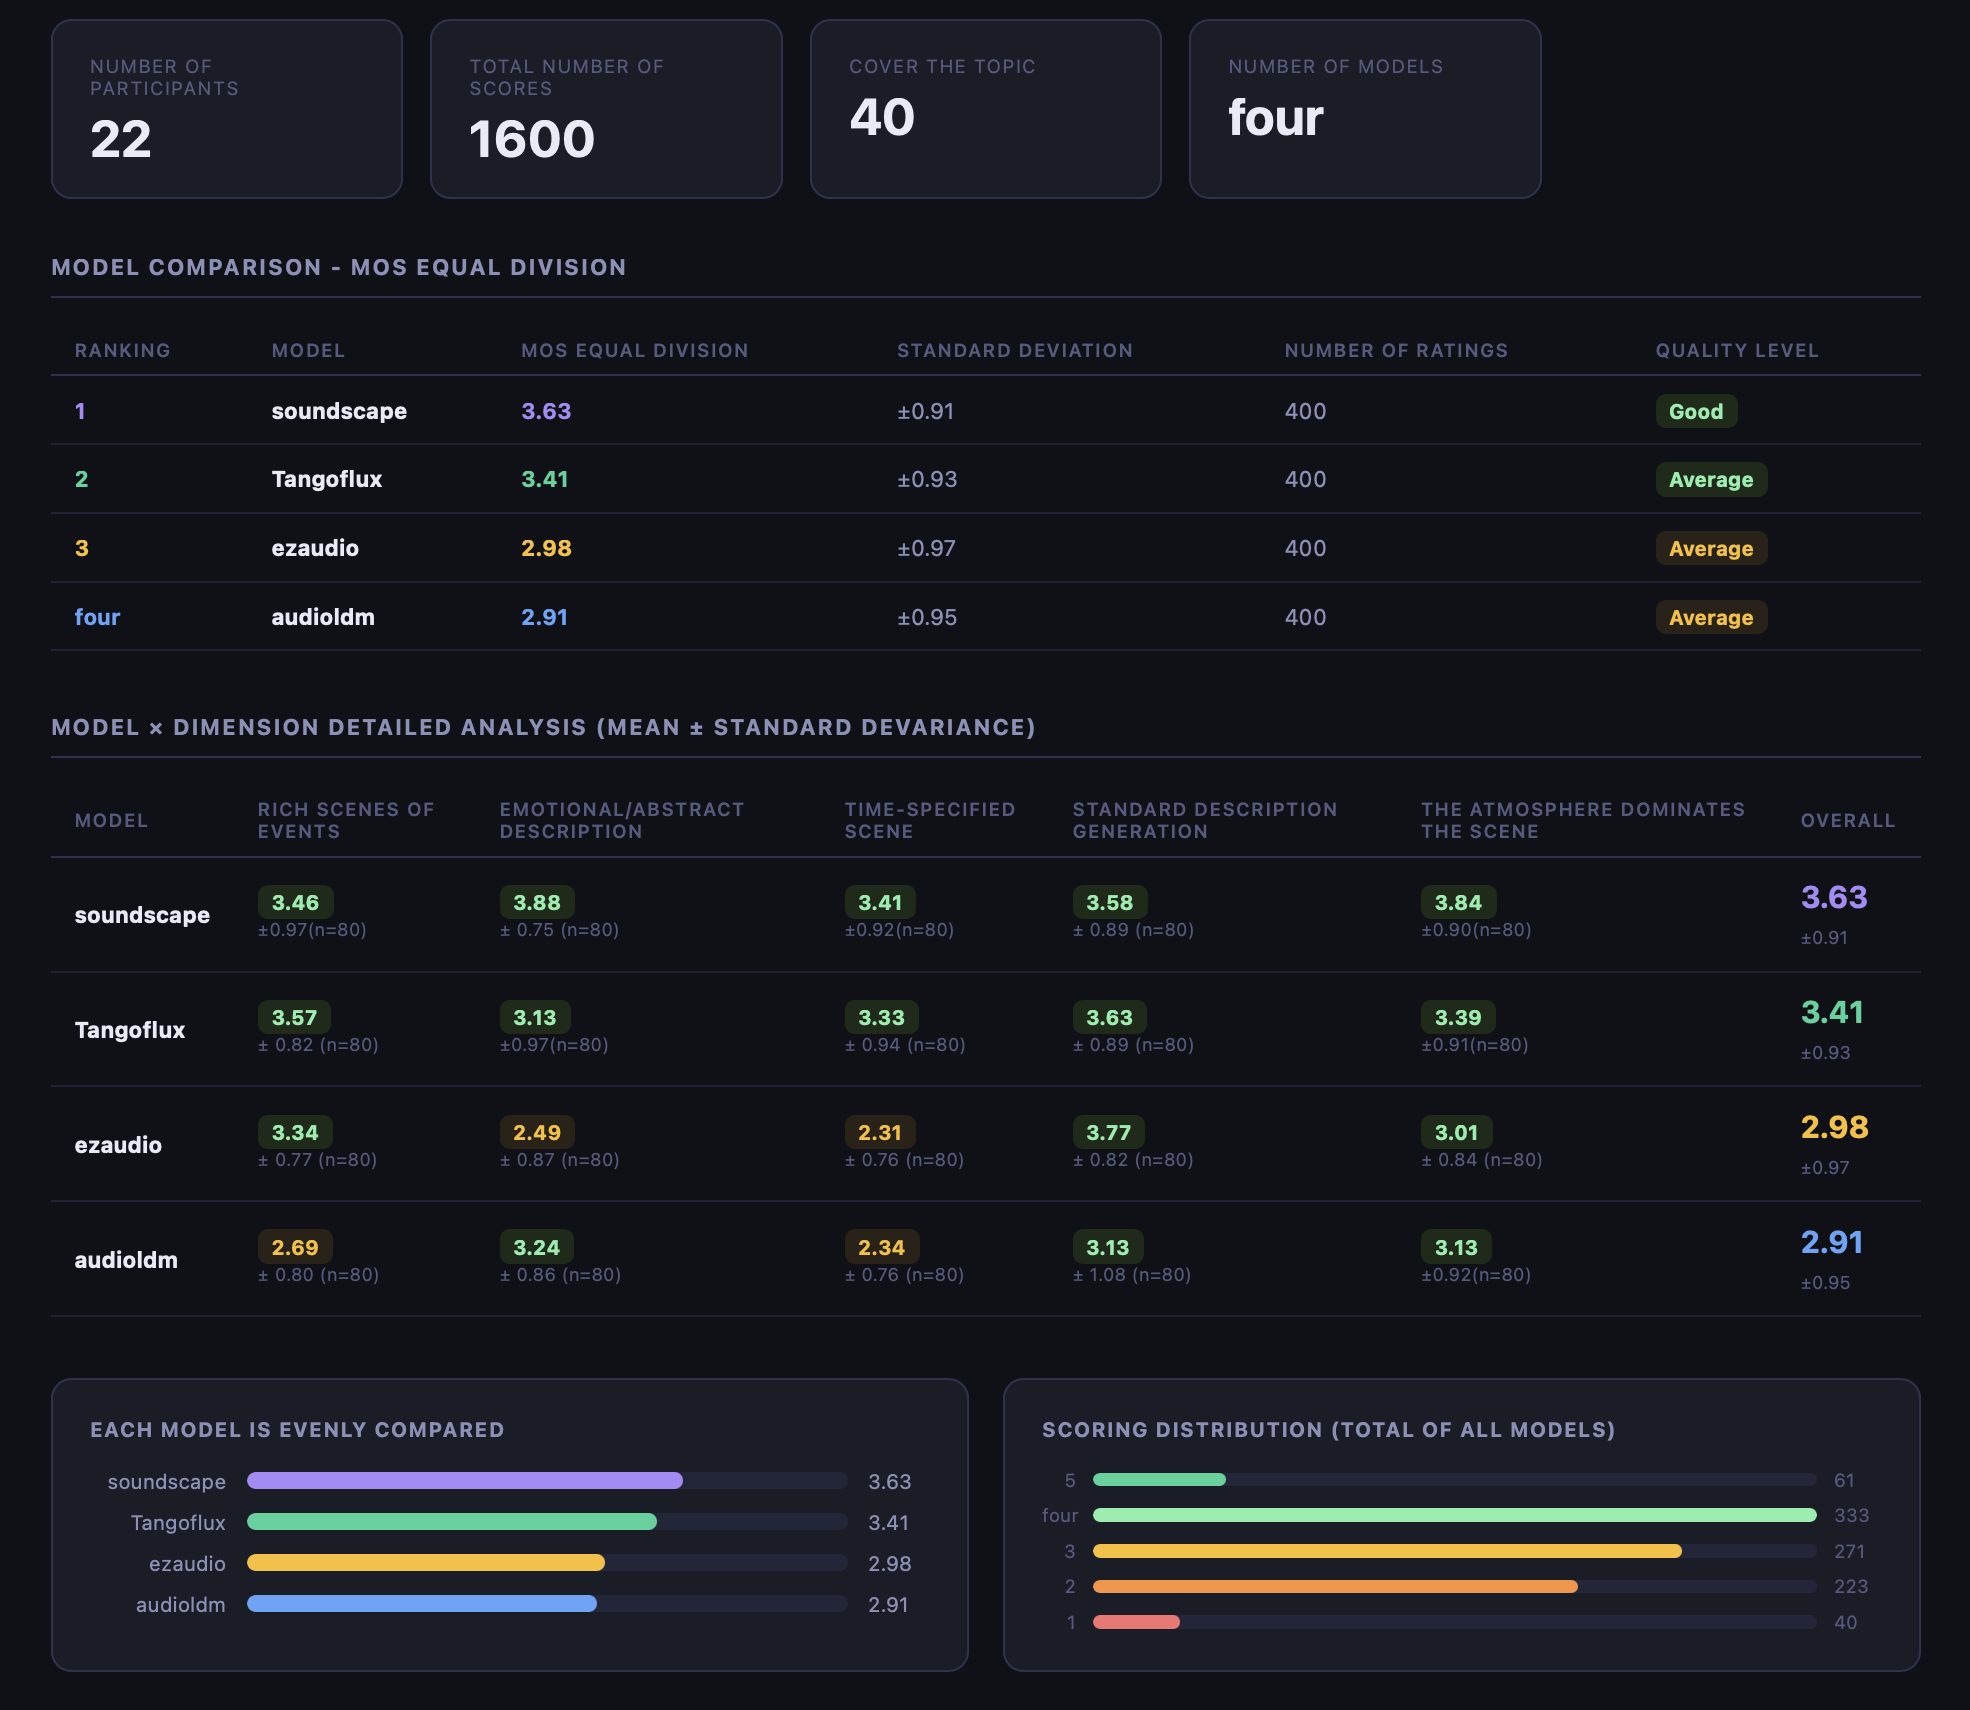1970x1710 pixels.
Task: Click the Good quality badge for soundscape
Action: 1696,411
